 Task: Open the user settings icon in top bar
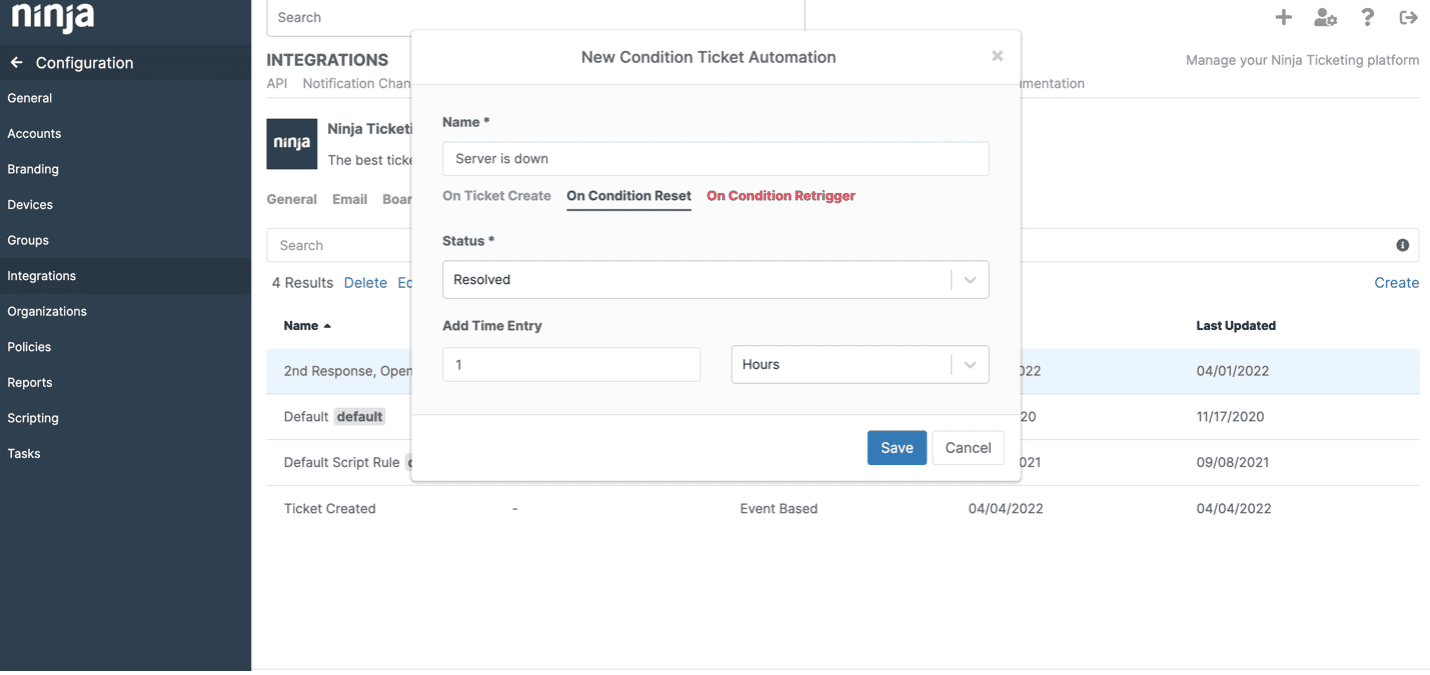1325,17
